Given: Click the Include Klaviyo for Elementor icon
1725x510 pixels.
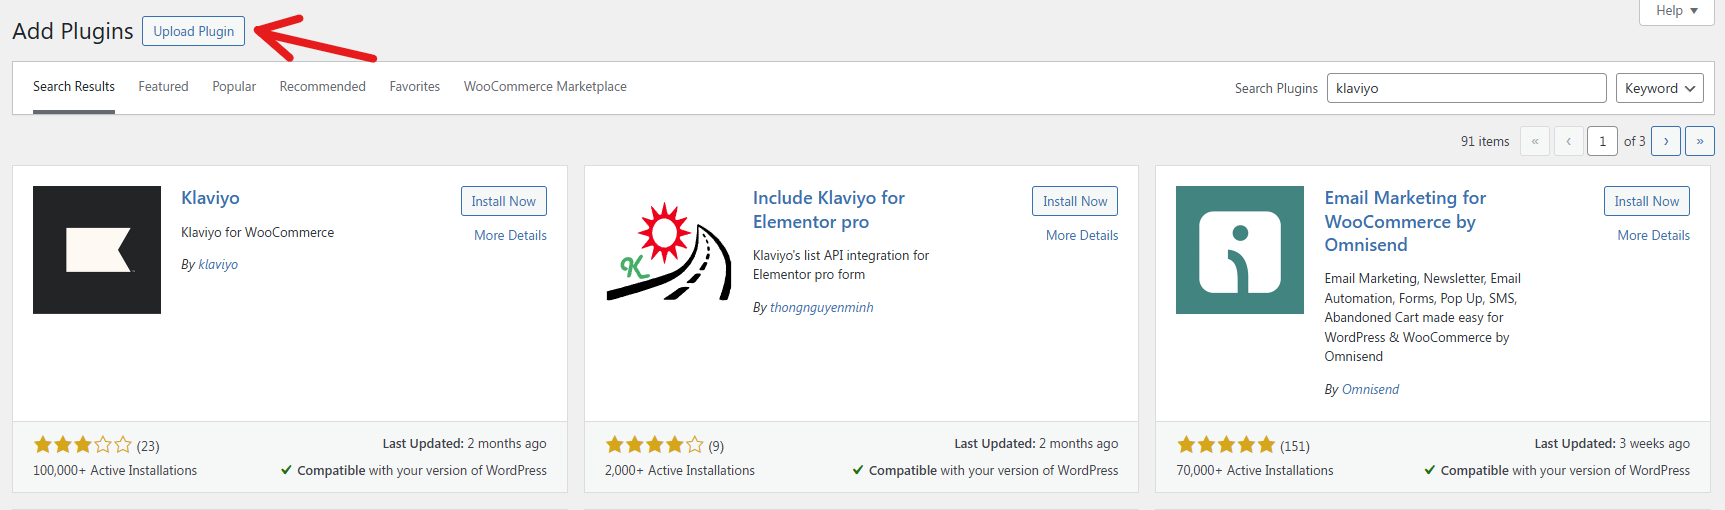Looking at the screenshot, I should coord(668,250).
